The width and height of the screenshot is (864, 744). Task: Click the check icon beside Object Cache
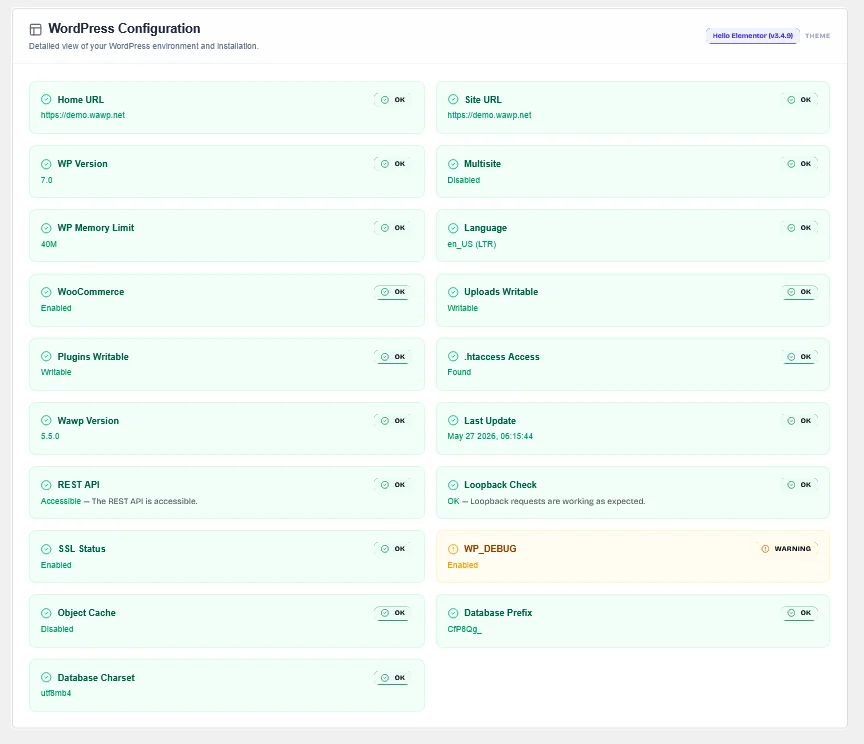pos(46,612)
